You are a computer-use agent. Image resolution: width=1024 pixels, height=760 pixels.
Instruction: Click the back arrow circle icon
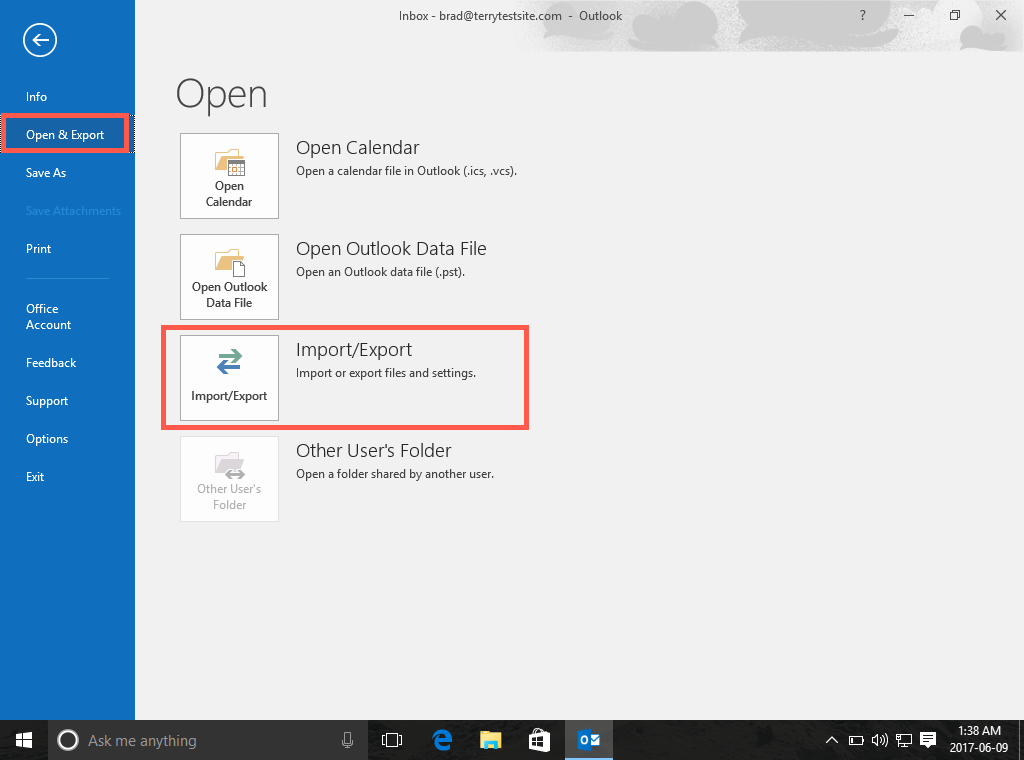coord(40,40)
